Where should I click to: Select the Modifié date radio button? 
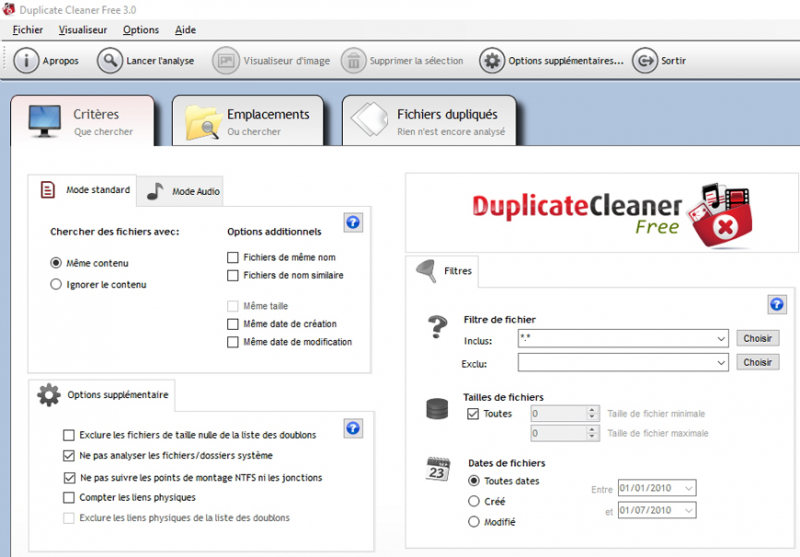pyautogui.click(x=474, y=522)
